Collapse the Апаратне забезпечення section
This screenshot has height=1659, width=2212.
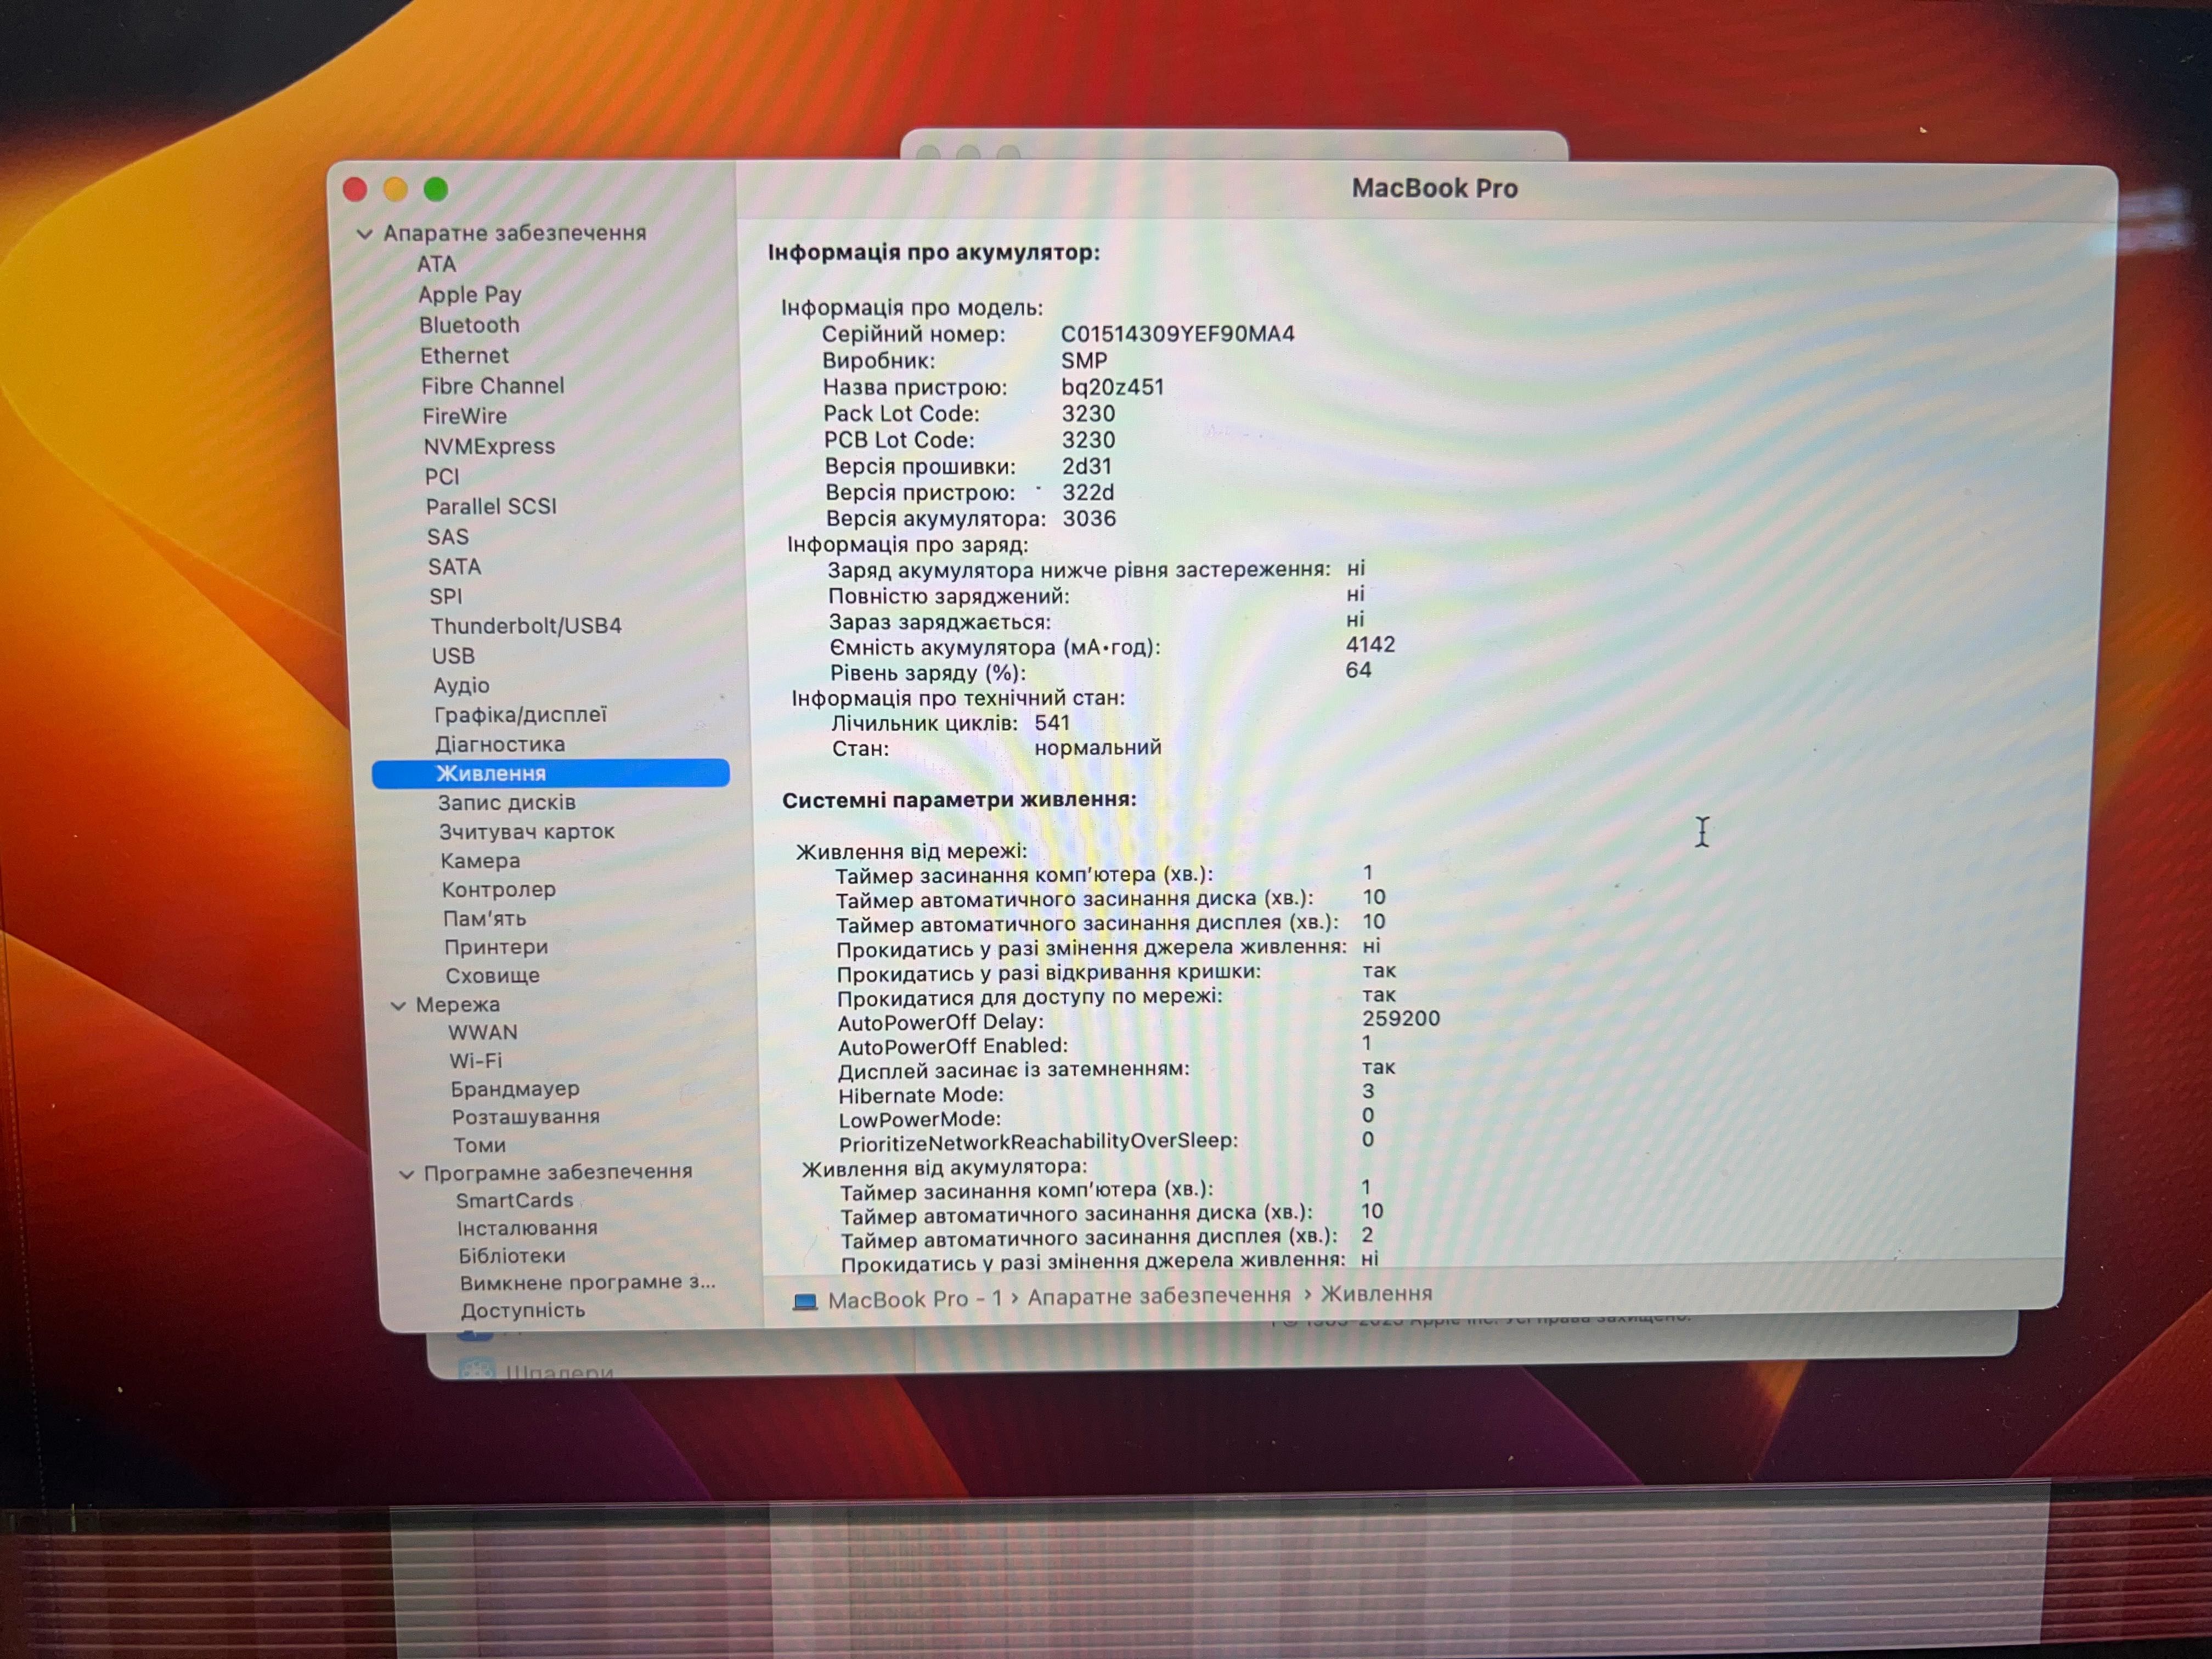click(x=365, y=234)
